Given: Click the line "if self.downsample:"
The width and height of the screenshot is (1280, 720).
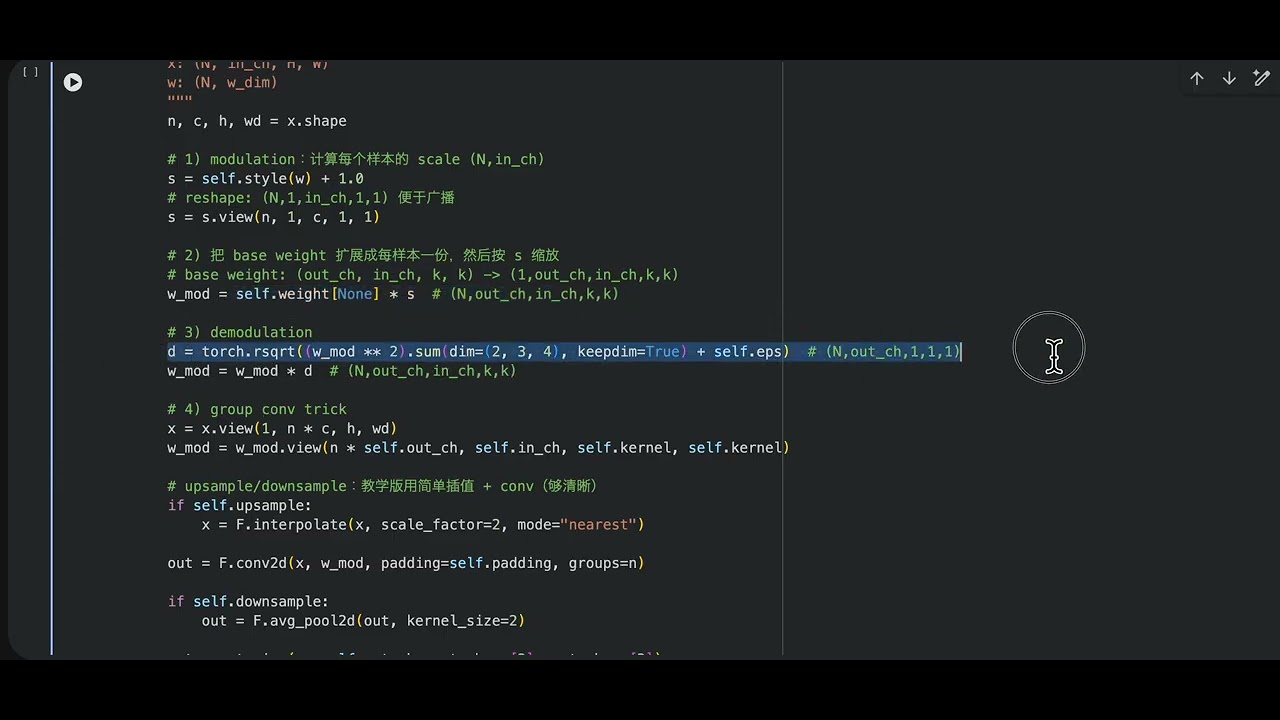Looking at the screenshot, I should pyautogui.click(x=248, y=601).
